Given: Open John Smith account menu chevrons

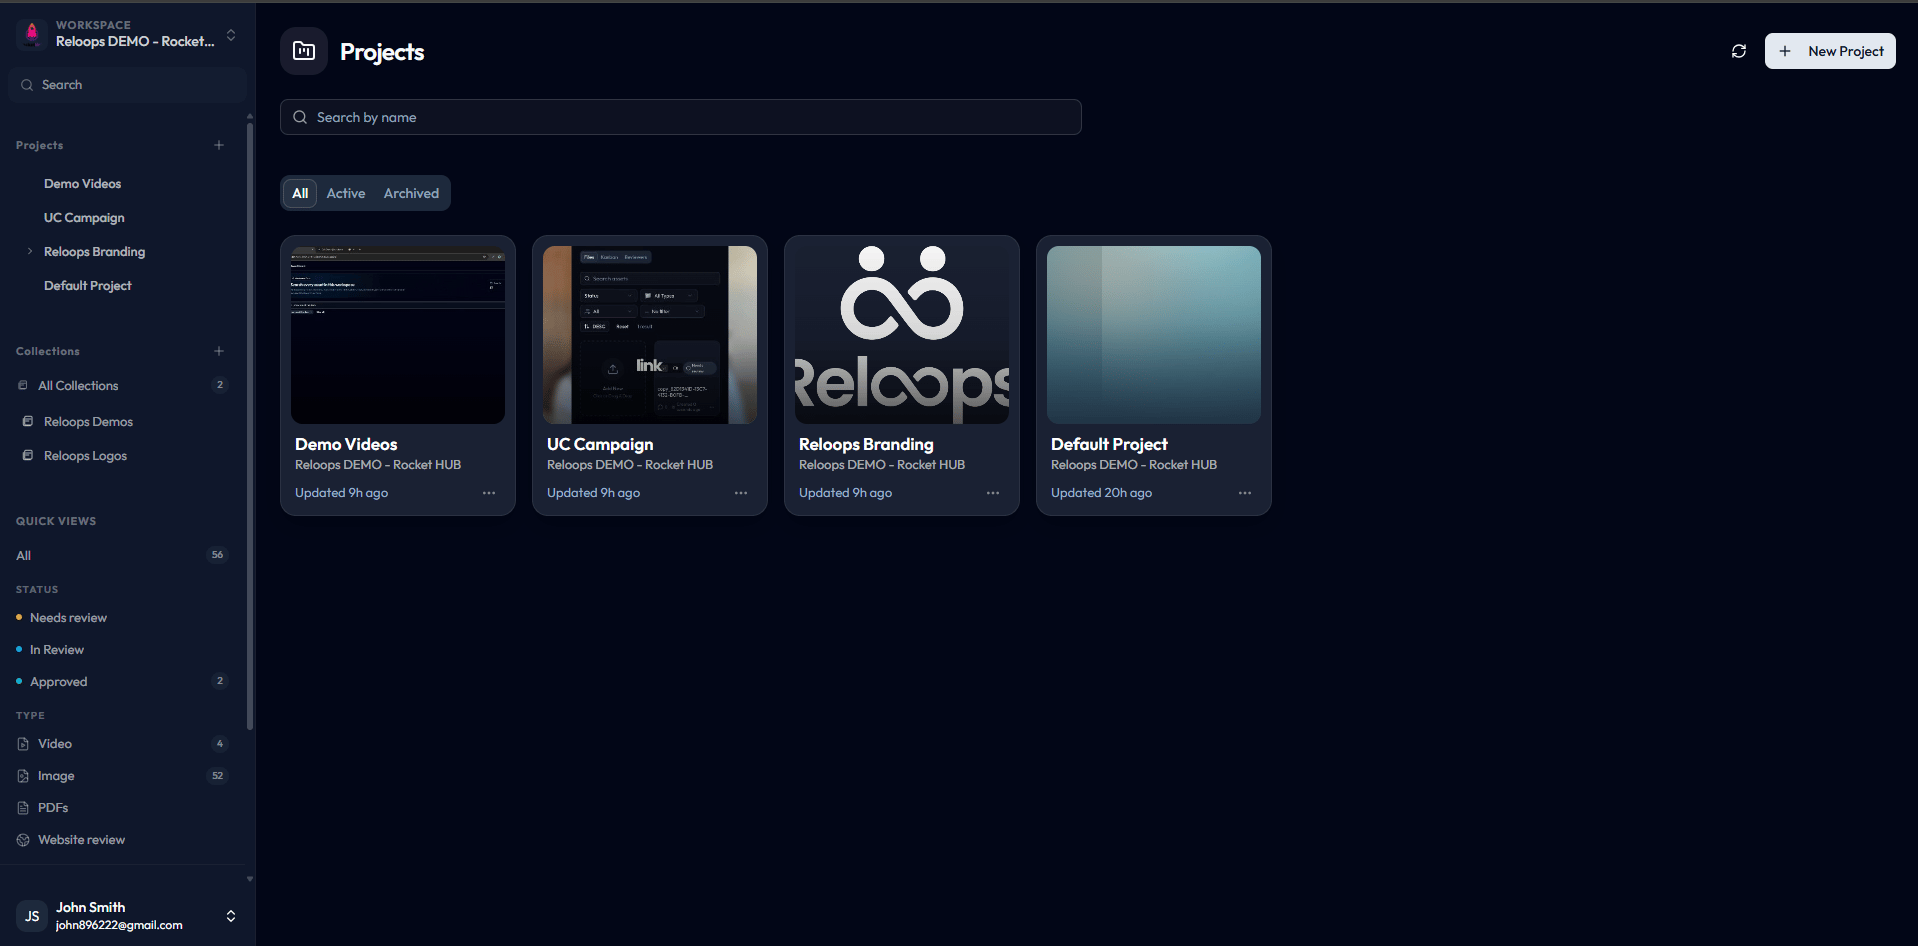Looking at the screenshot, I should [231, 916].
